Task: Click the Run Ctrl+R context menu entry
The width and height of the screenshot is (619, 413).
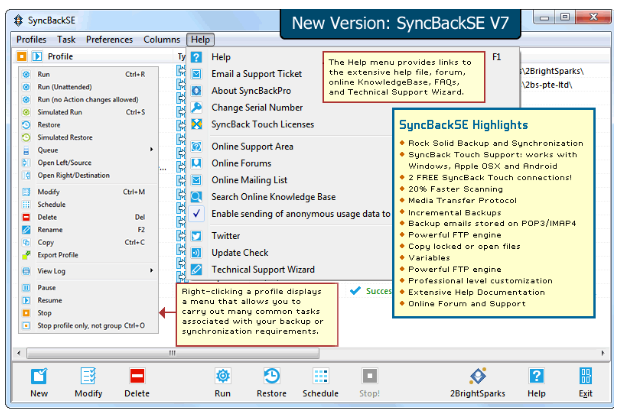Action: coord(88,74)
